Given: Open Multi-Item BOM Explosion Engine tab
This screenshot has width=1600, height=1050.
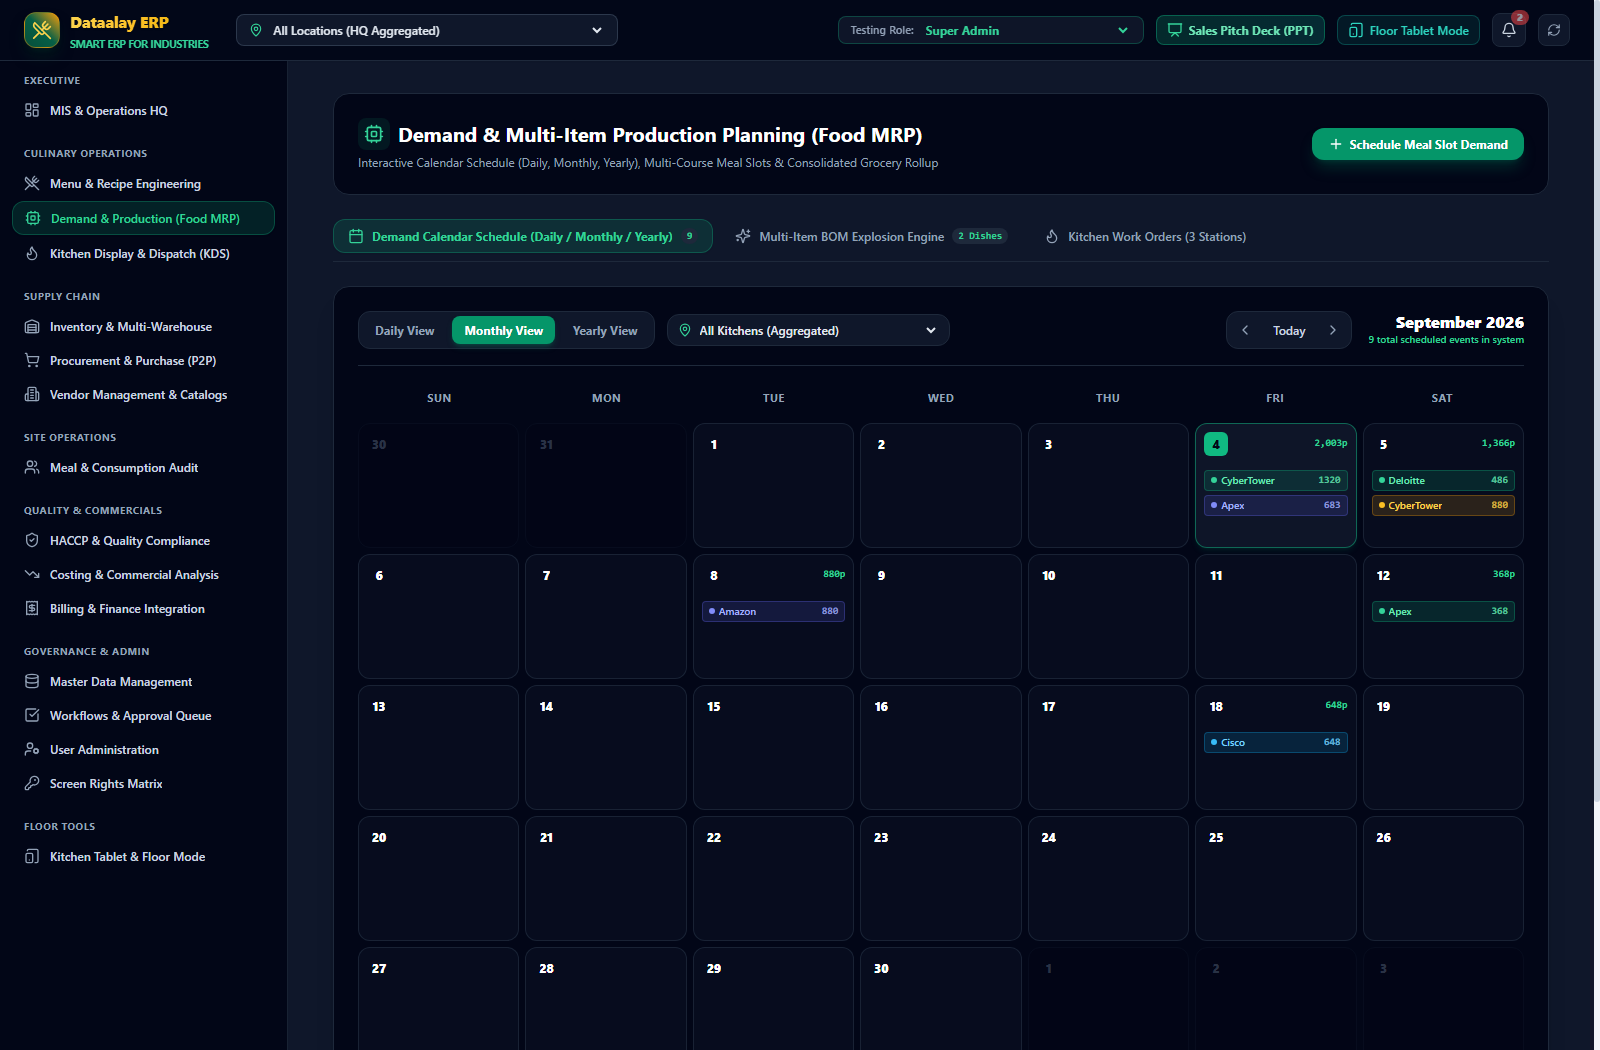Looking at the screenshot, I should [870, 236].
